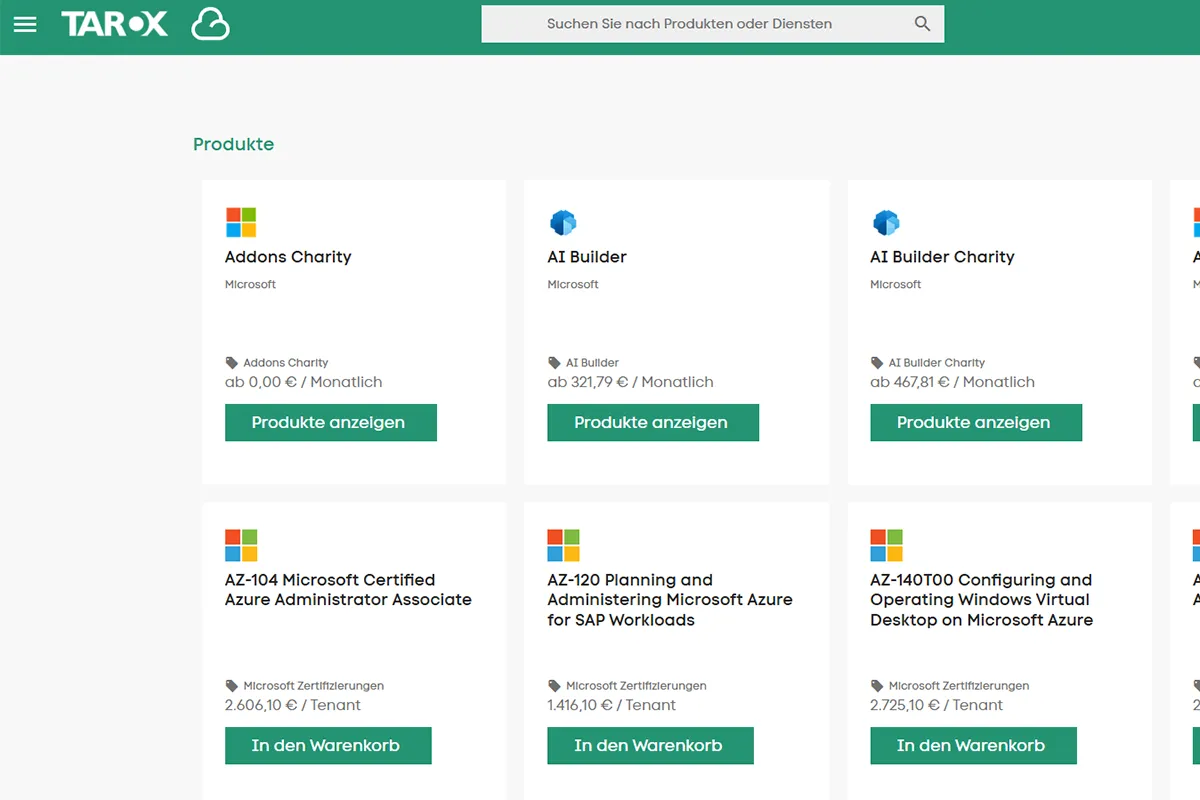Click the Microsoft logo on Addons Charity
This screenshot has width=1200, height=800.
[x=241, y=222]
